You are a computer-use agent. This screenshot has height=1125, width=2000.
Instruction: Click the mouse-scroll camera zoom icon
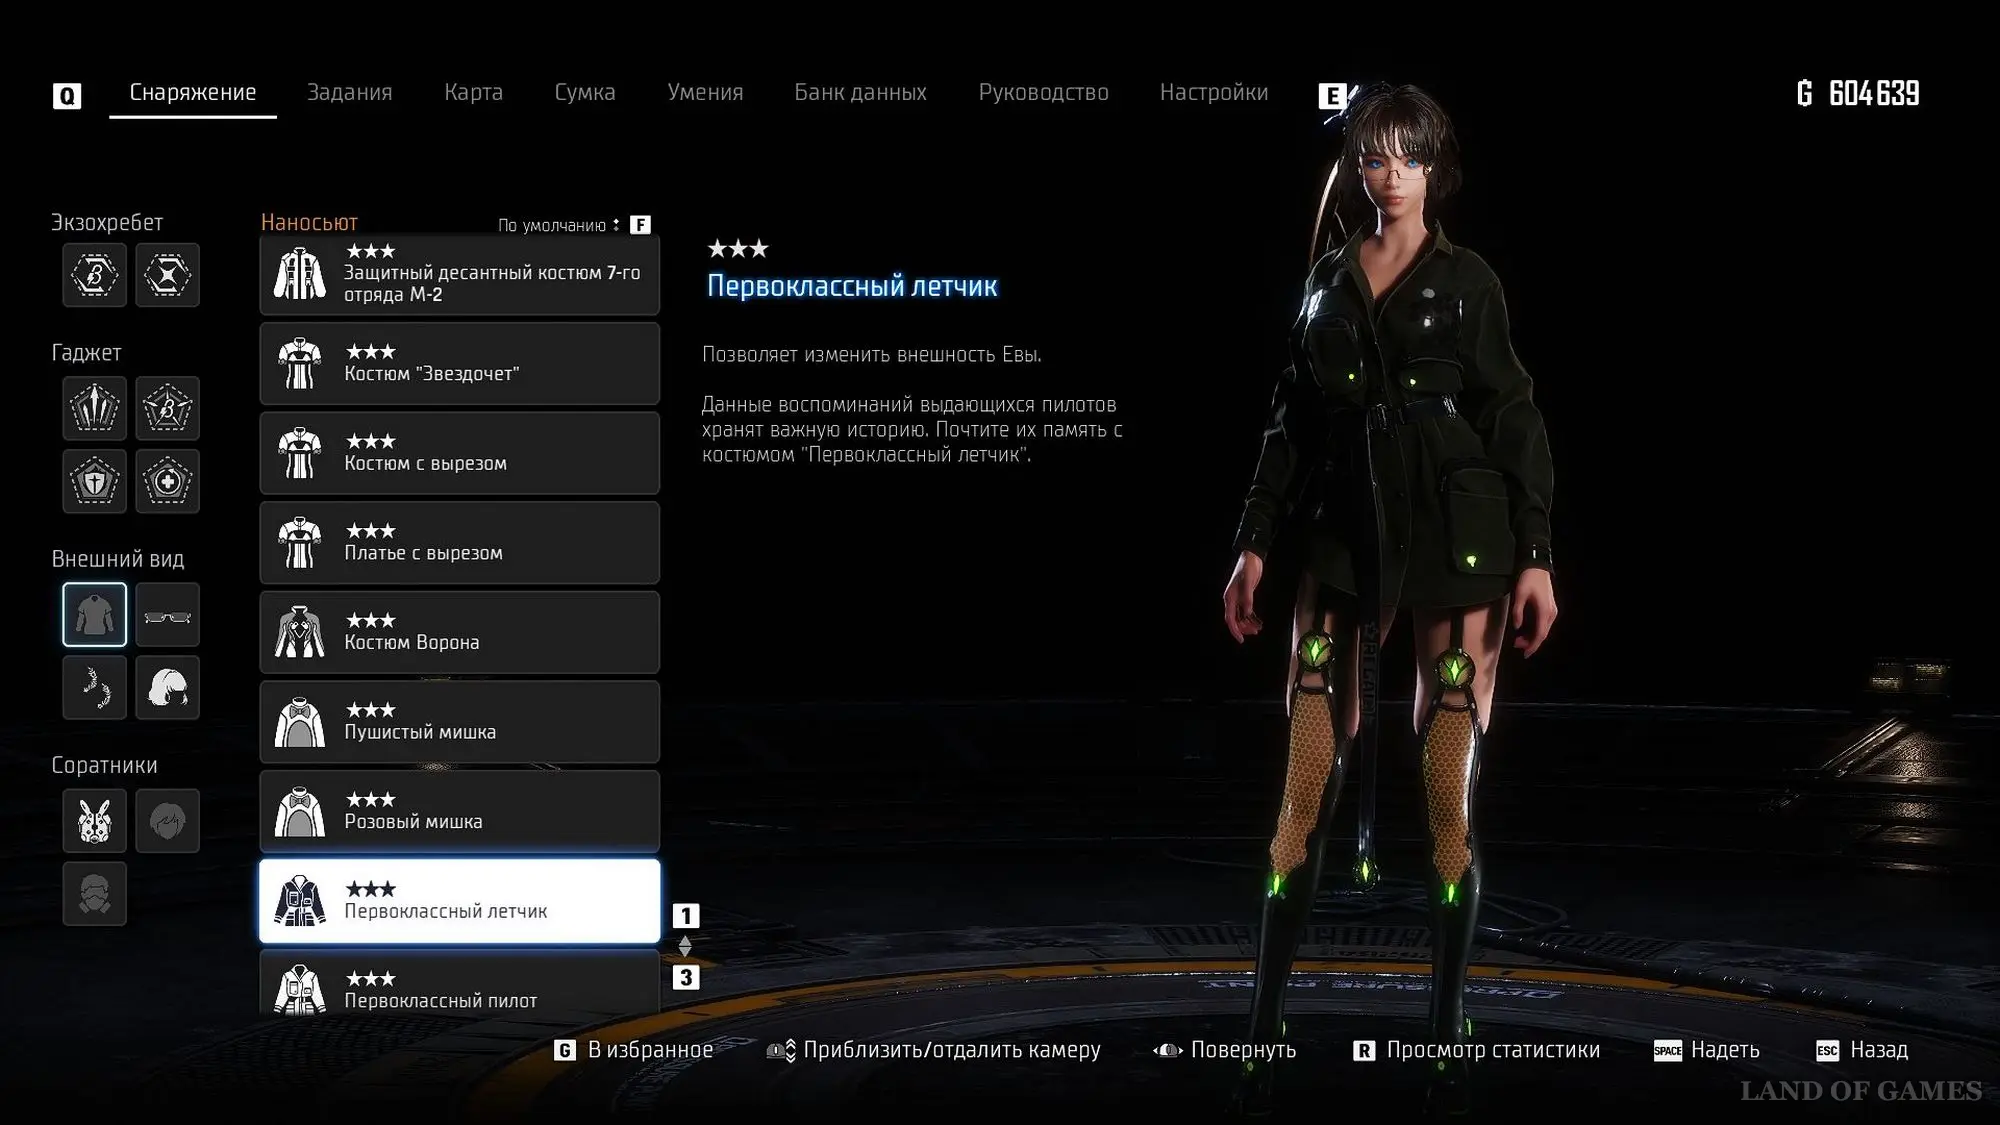[781, 1051]
